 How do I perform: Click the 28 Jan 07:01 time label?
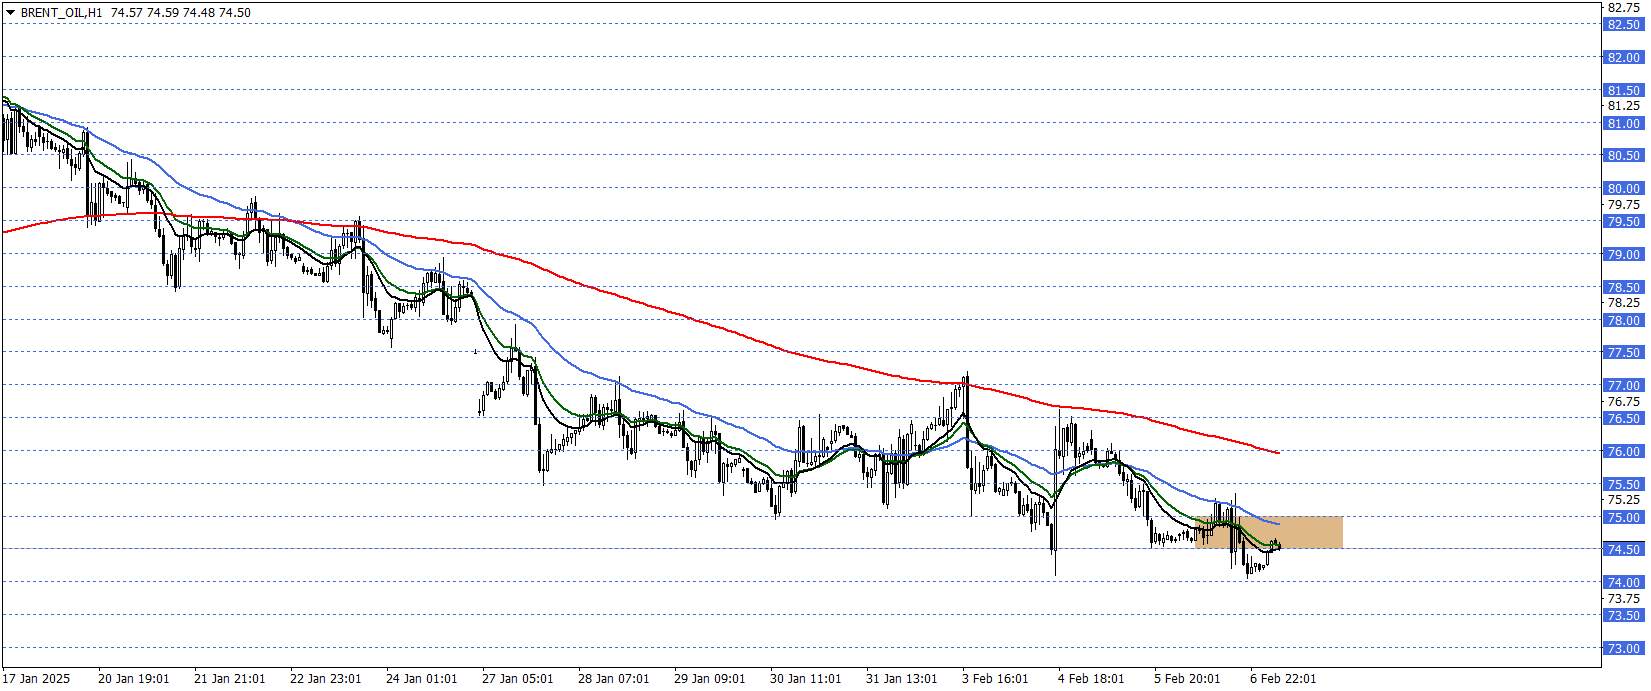(x=613, y=678)
